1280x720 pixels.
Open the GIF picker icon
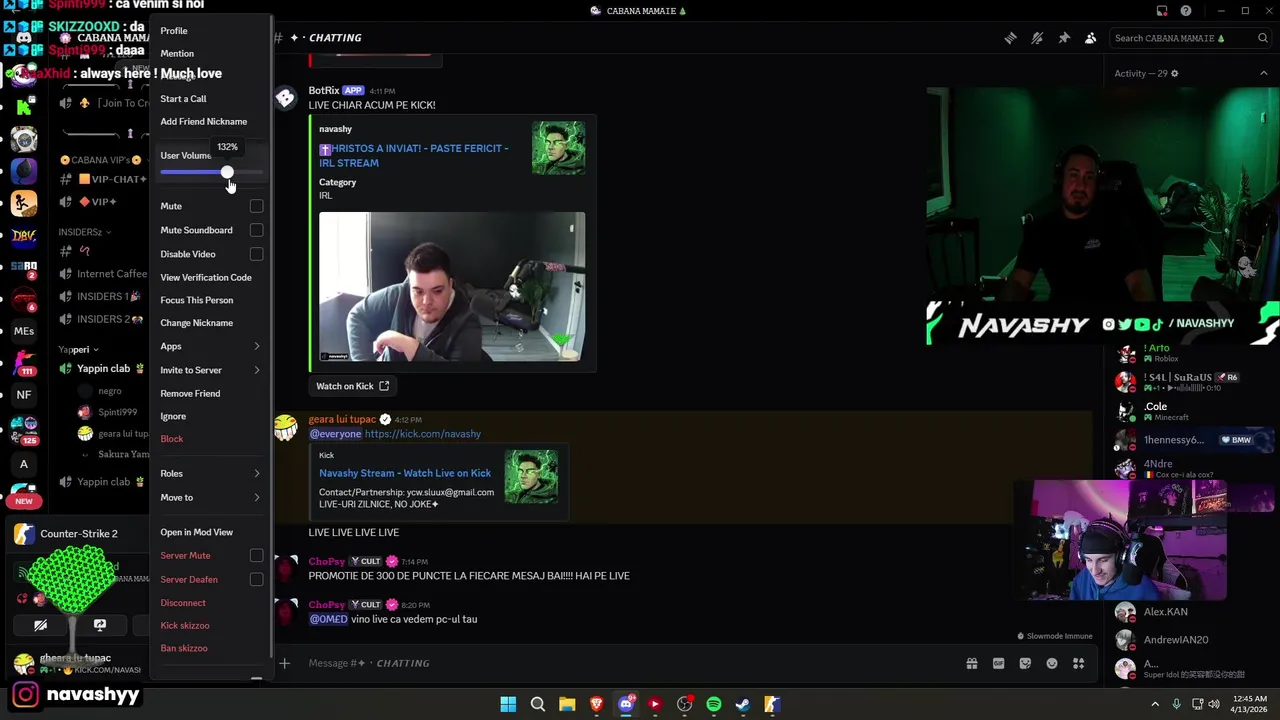coord(998,663)
